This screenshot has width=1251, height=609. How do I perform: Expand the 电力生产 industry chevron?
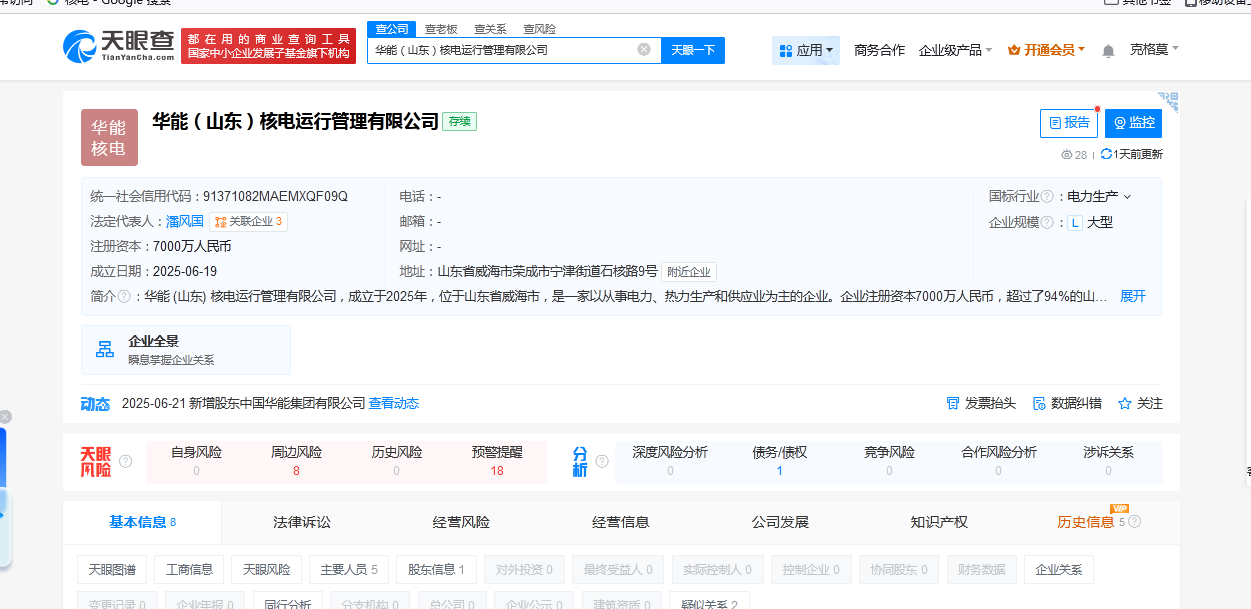[1128, 197]
